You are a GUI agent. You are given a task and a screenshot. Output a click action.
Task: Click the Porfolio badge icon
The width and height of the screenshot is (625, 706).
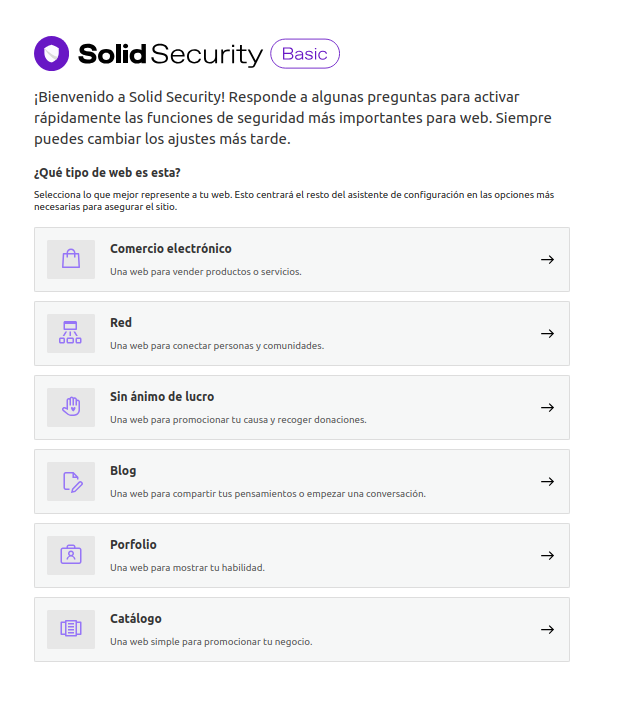pos(70,556)
